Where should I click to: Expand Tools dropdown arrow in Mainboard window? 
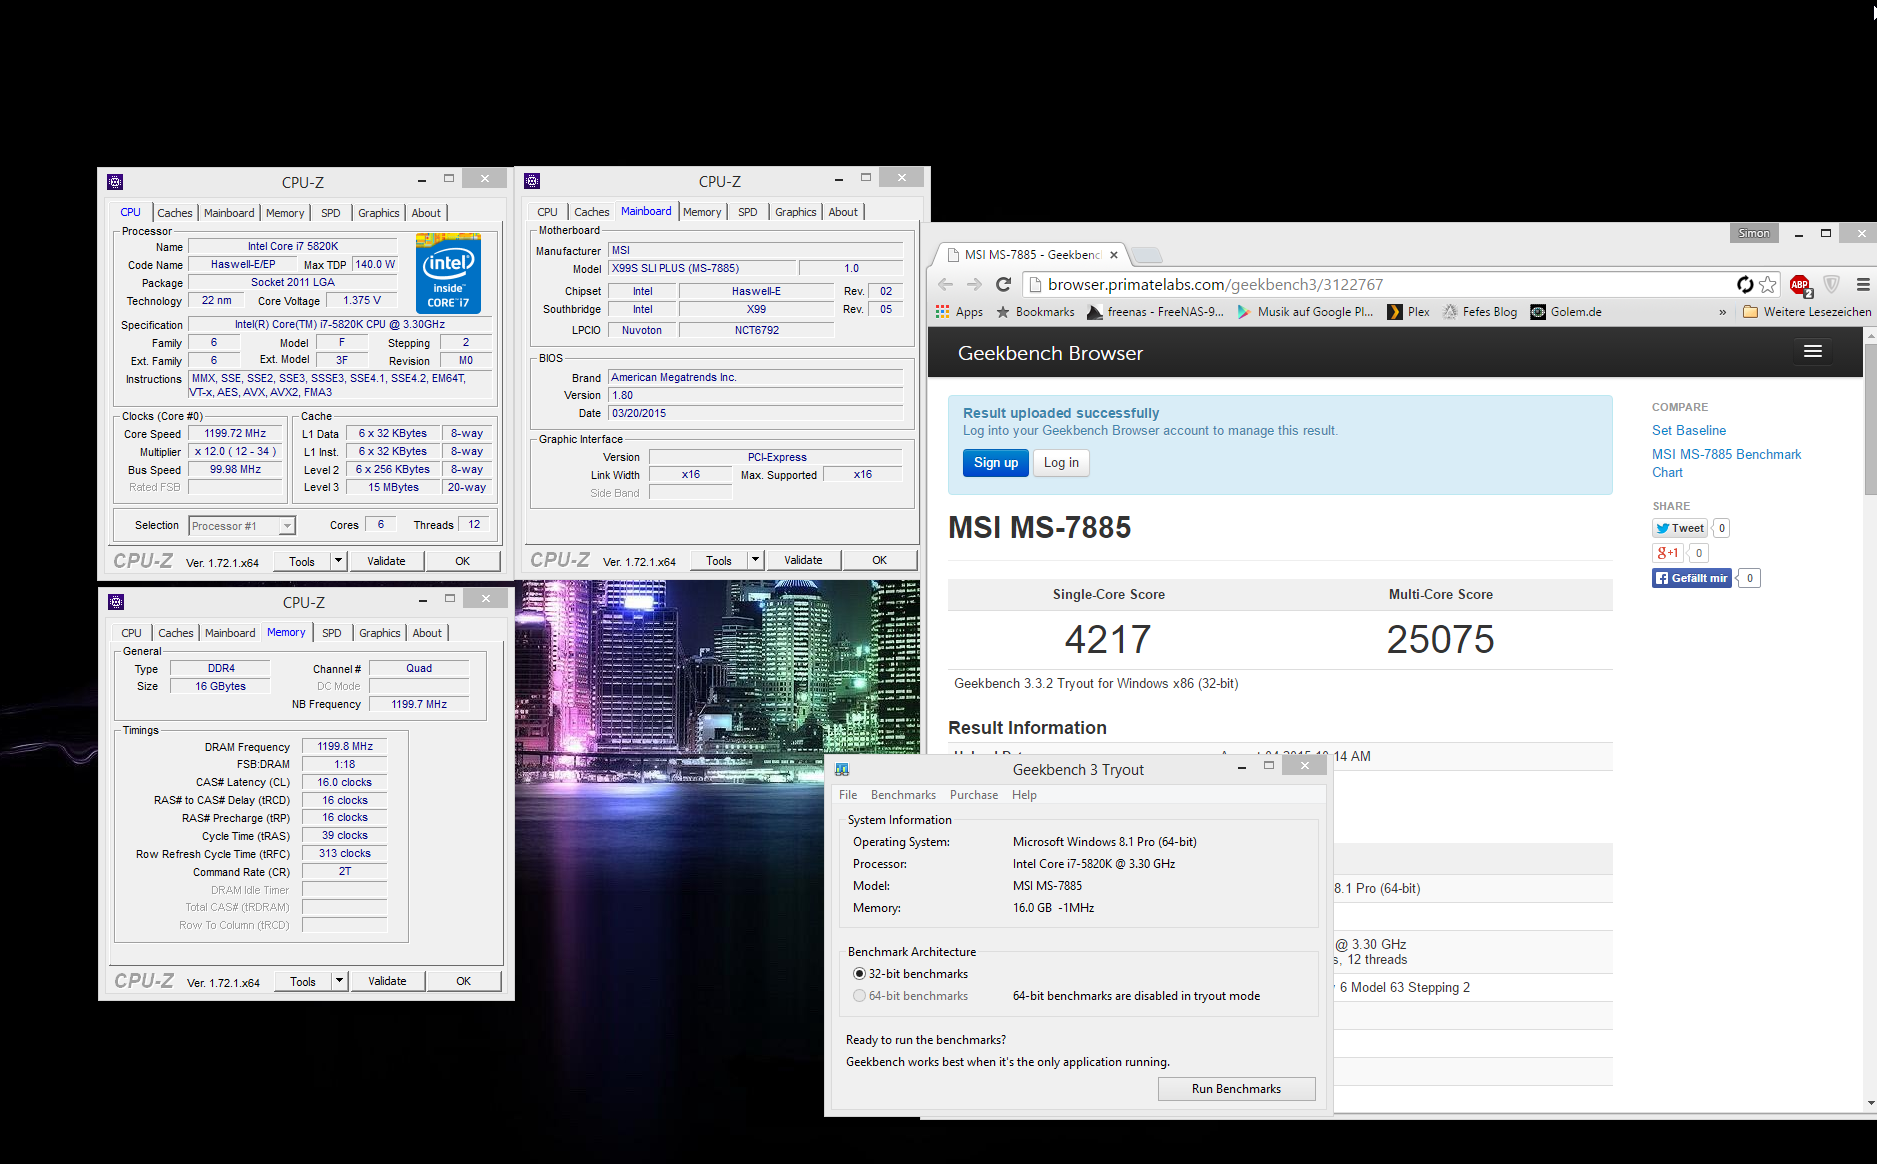755,560
